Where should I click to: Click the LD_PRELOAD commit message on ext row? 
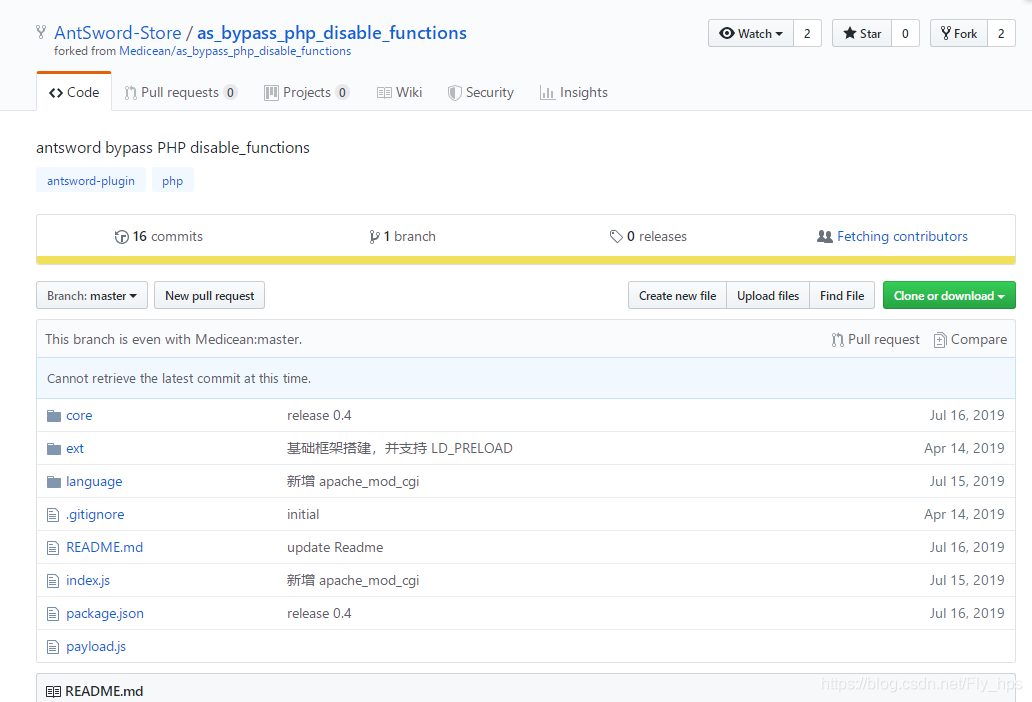pyautogui.click(x=400, y=449)
